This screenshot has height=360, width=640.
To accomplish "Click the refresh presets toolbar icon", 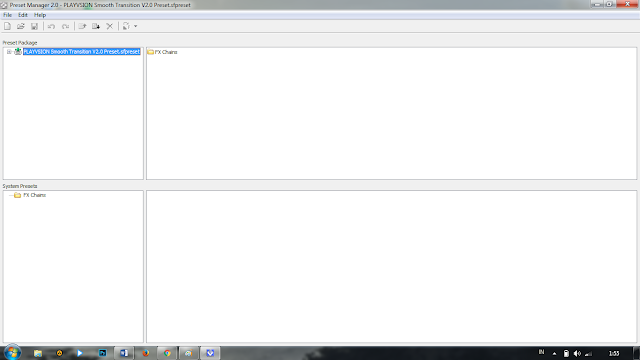I will click(x=126, y=26).
